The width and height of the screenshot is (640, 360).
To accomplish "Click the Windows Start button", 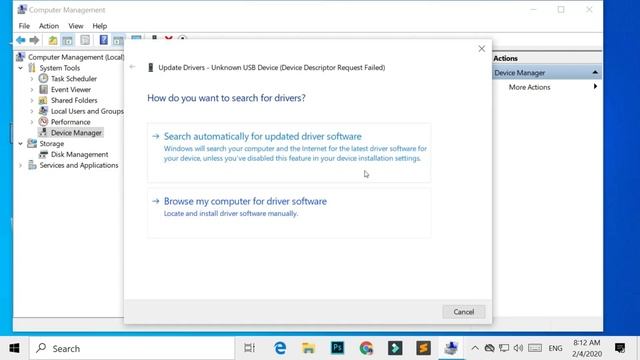I will click(x=14, y=348).
